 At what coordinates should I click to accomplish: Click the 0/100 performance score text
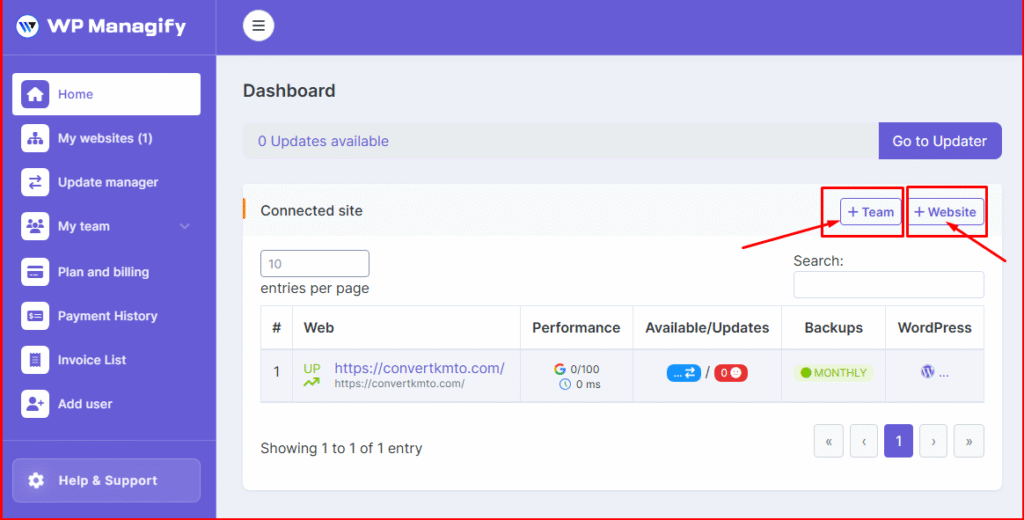[x=584, y=369]
